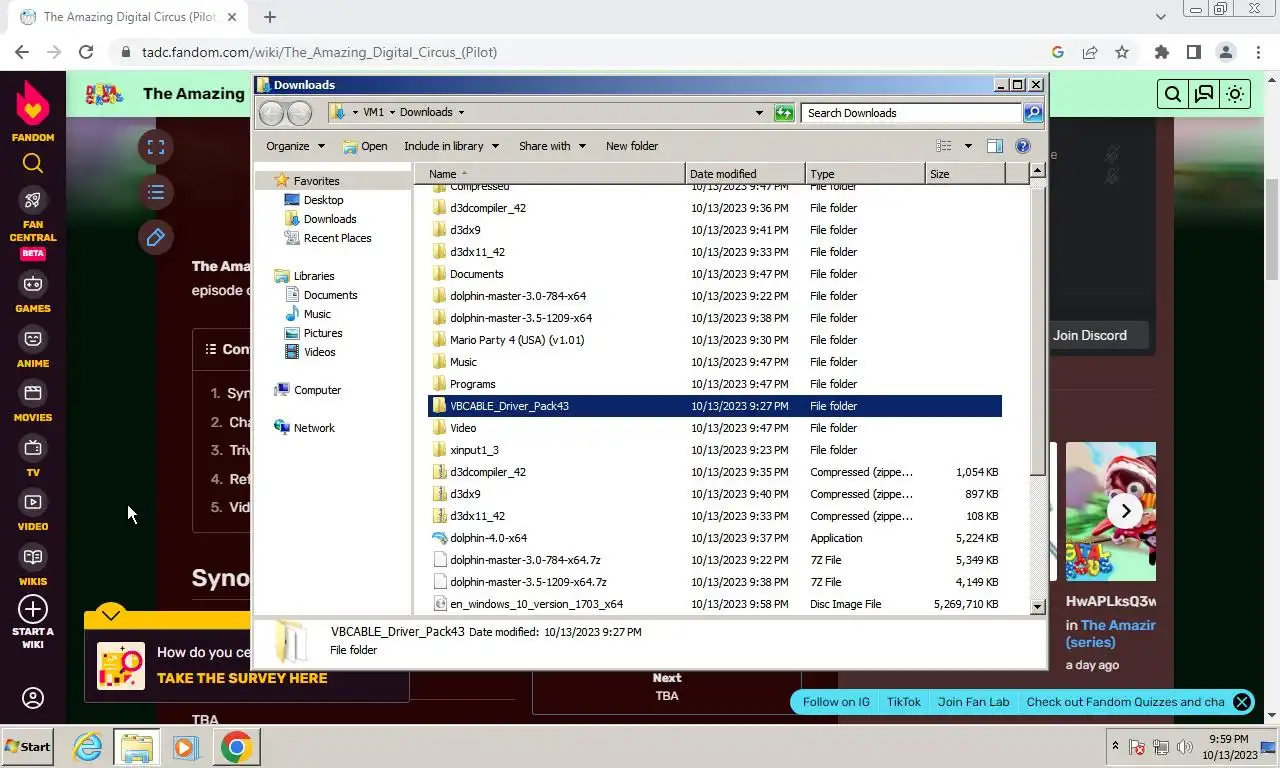The width and height of the screenshot is (1280, 768).
Task: Open Chrome extensions puzzle icon
Action: tap(1161, 52)
